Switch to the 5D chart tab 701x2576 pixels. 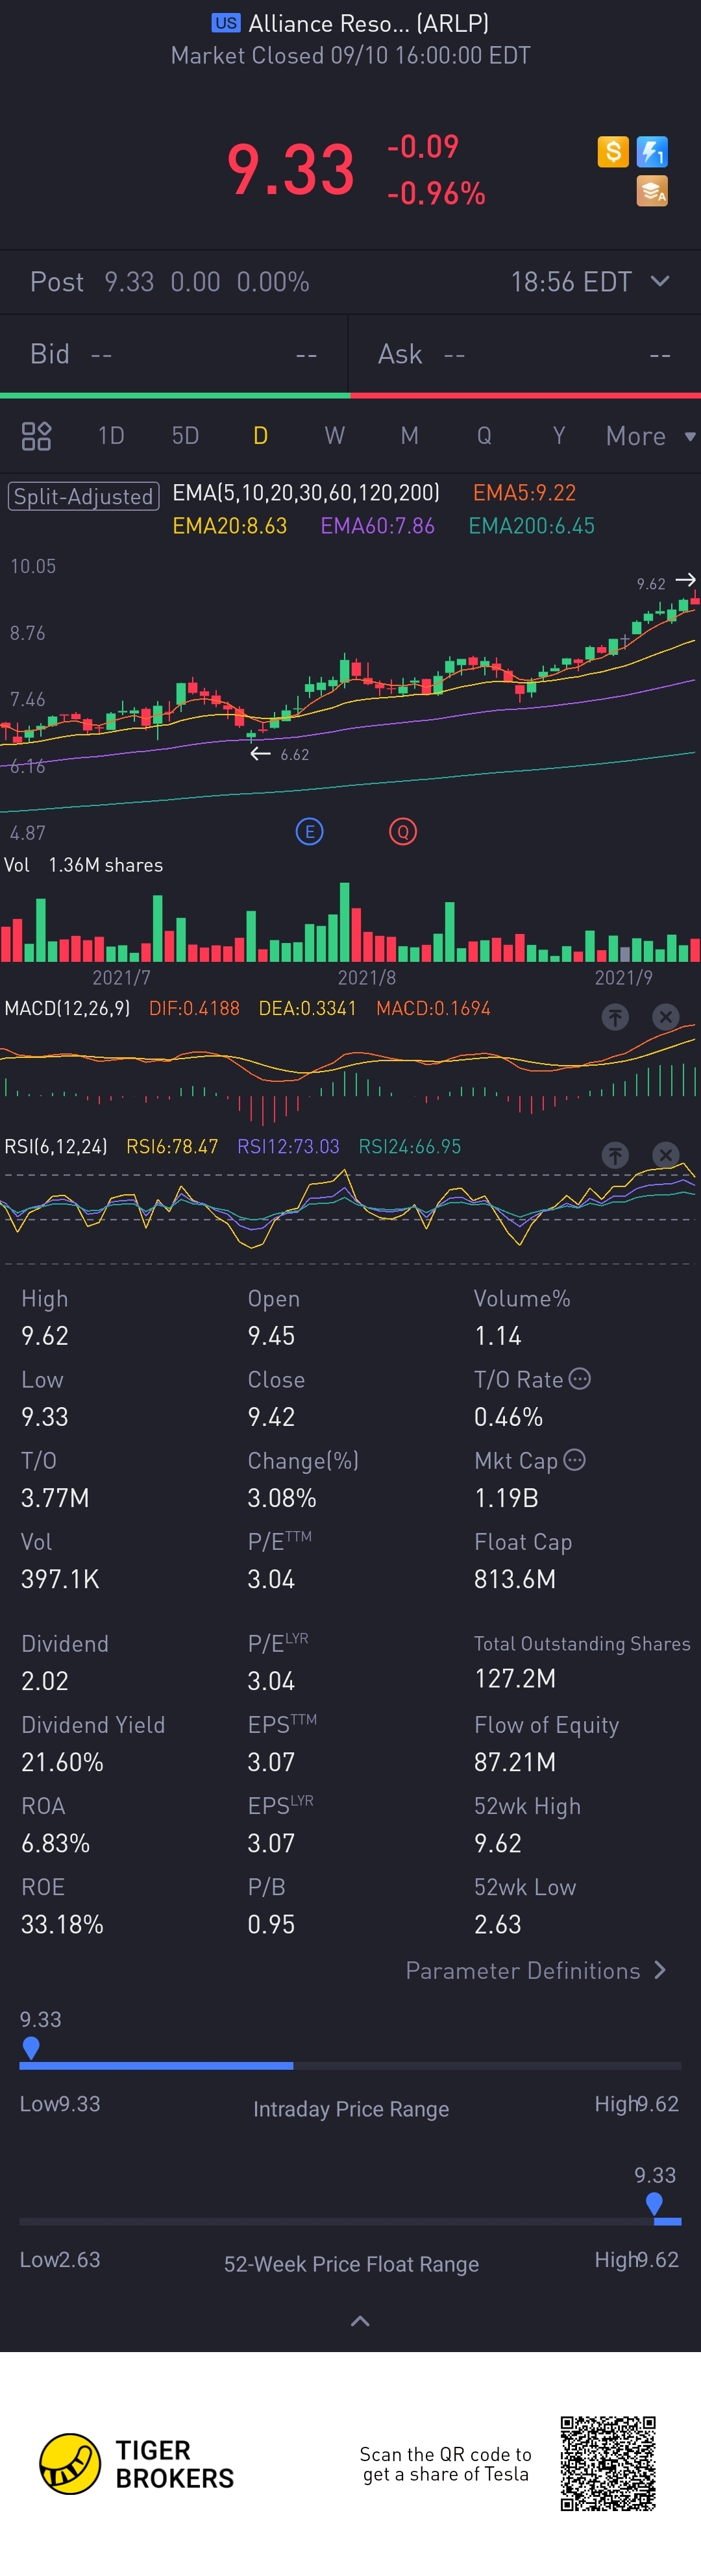185,436
